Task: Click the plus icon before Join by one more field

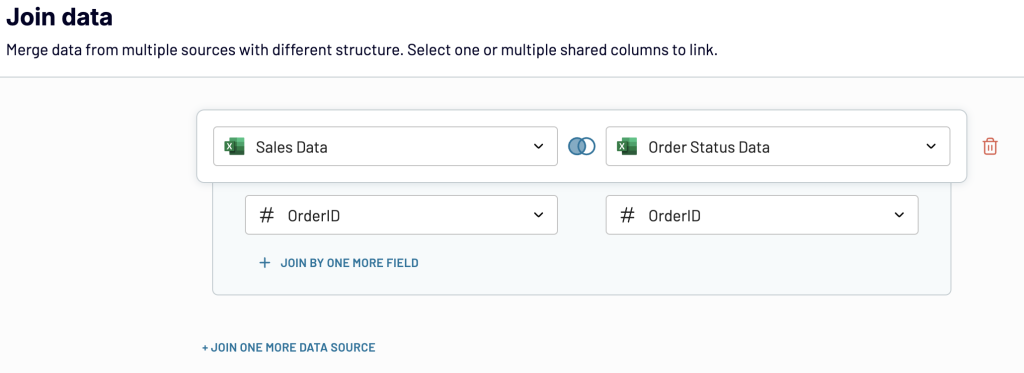Action: coord(264,263)
